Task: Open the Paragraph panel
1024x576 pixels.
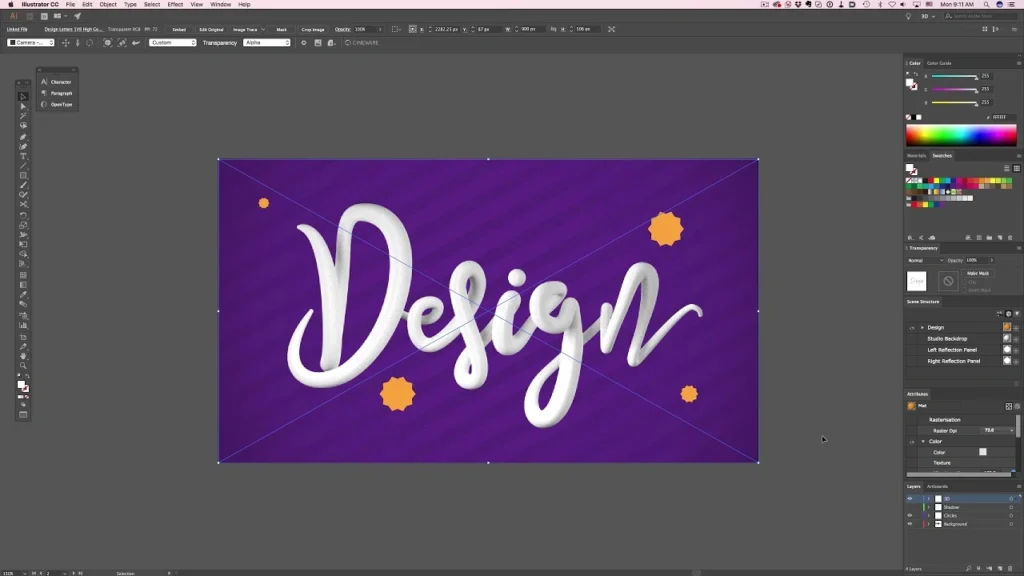Action: click(57, 93)
